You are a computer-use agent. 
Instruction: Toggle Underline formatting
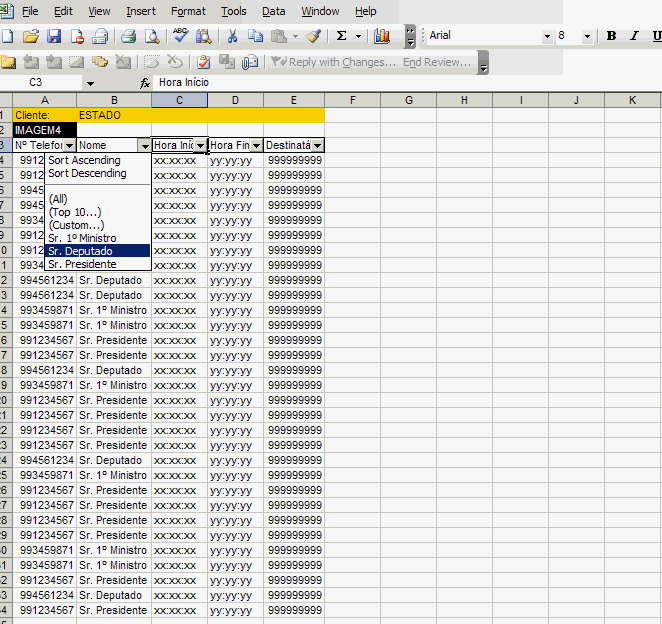[x=655, y=36]
